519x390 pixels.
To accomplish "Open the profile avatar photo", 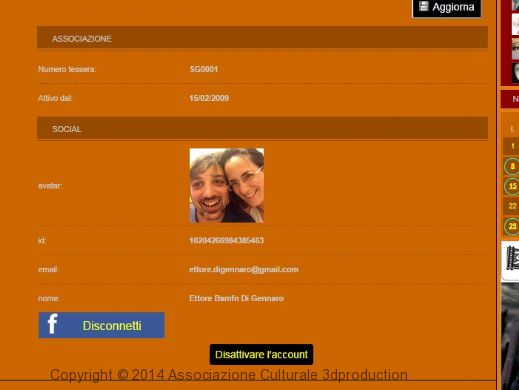I will (x=227, y=185).
